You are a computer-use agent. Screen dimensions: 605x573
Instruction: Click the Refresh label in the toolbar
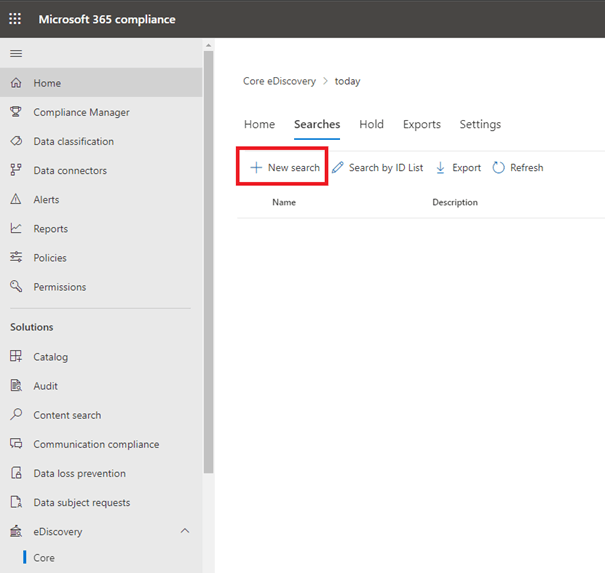tap(527, 167)
